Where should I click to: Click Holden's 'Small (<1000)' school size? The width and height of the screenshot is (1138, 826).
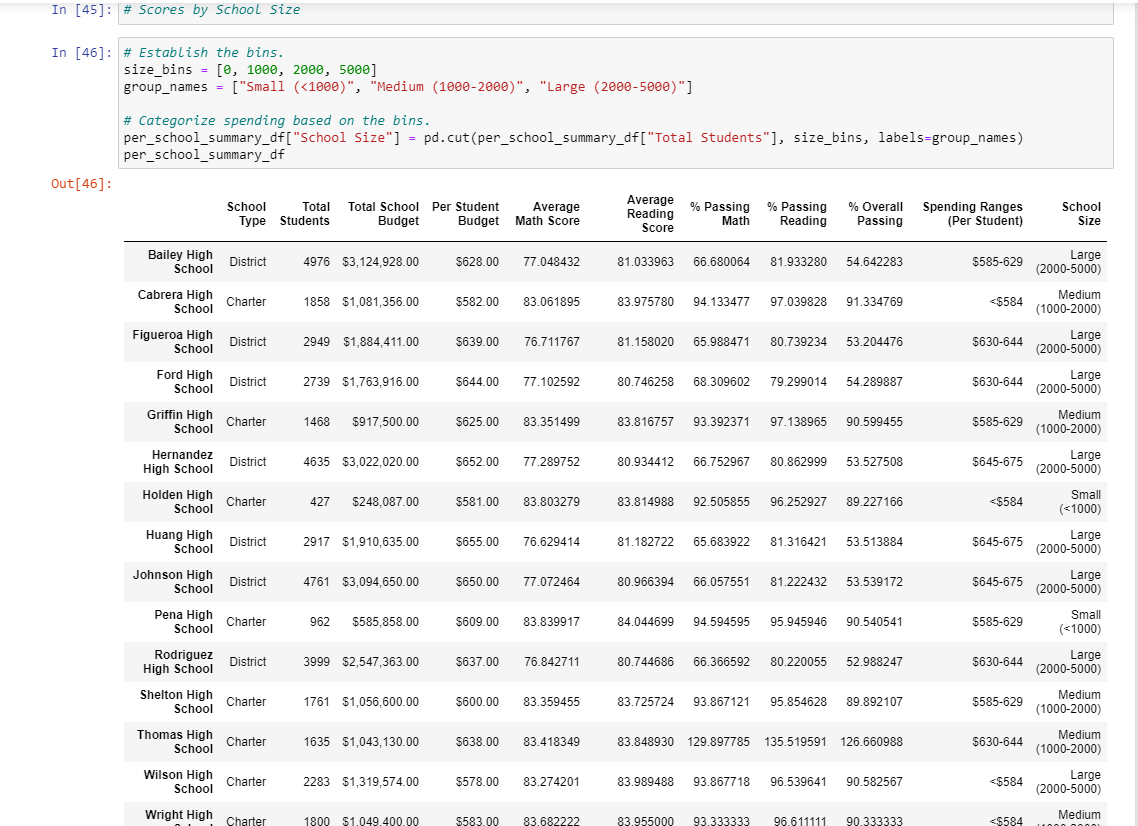[1080, 502]
